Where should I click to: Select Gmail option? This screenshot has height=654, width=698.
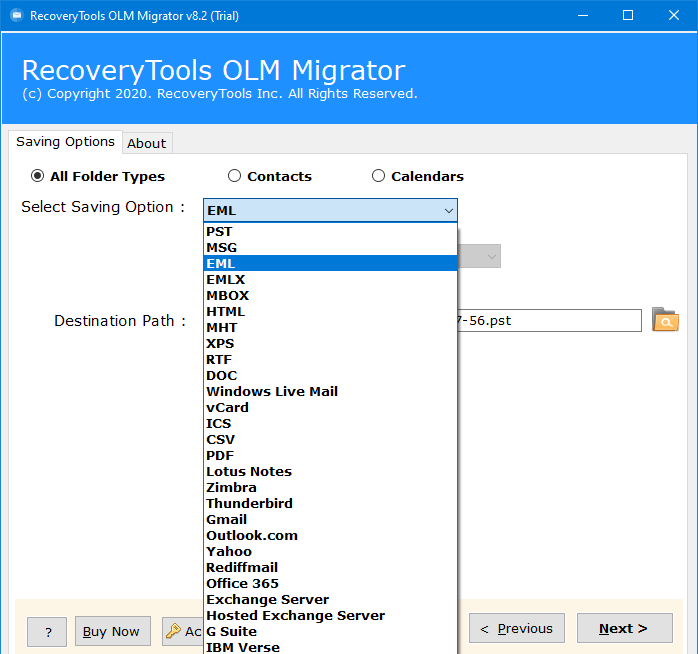(x=330, y=520)
